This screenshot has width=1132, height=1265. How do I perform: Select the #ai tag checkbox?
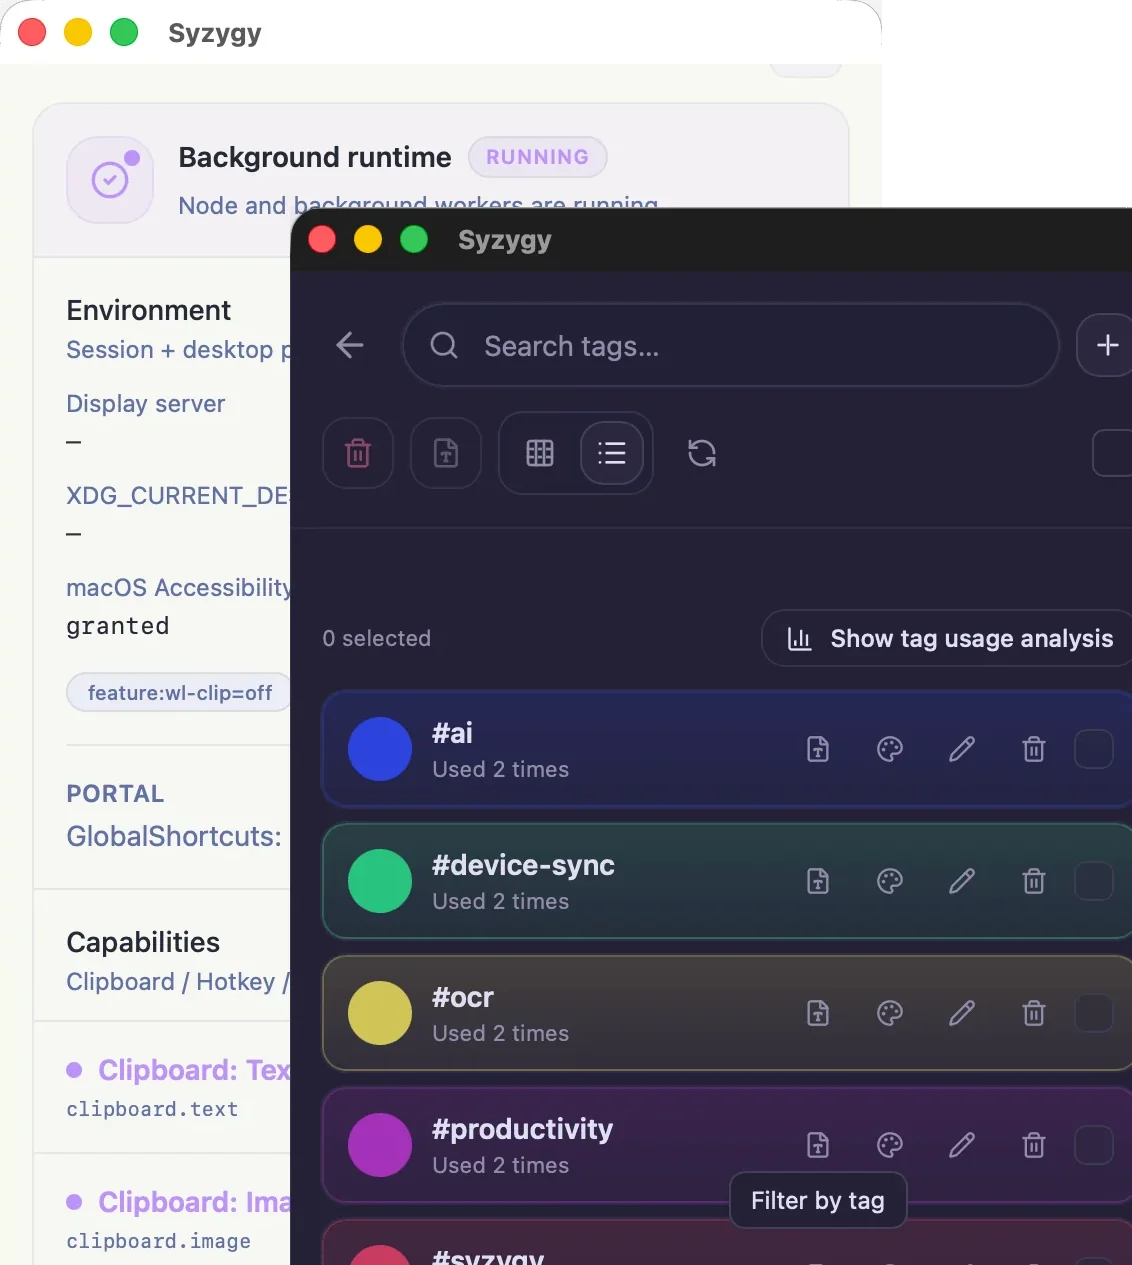1094,749
